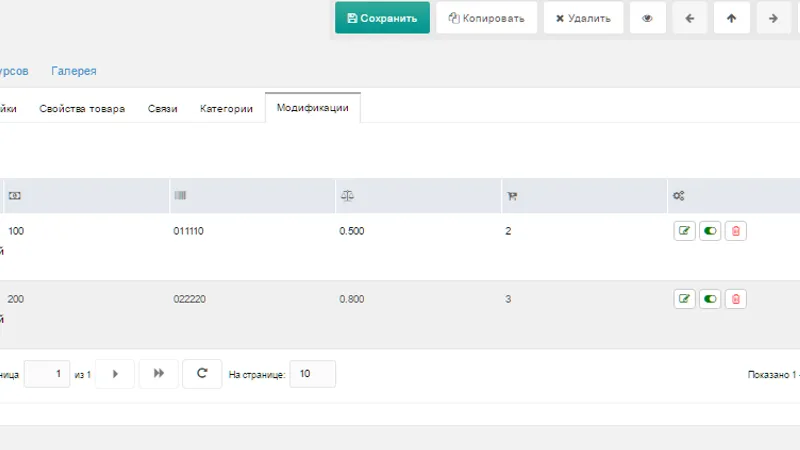This screenshot has height=450, width=800.
Task: Switch to the Связи tab
Action: coord(162,109)
